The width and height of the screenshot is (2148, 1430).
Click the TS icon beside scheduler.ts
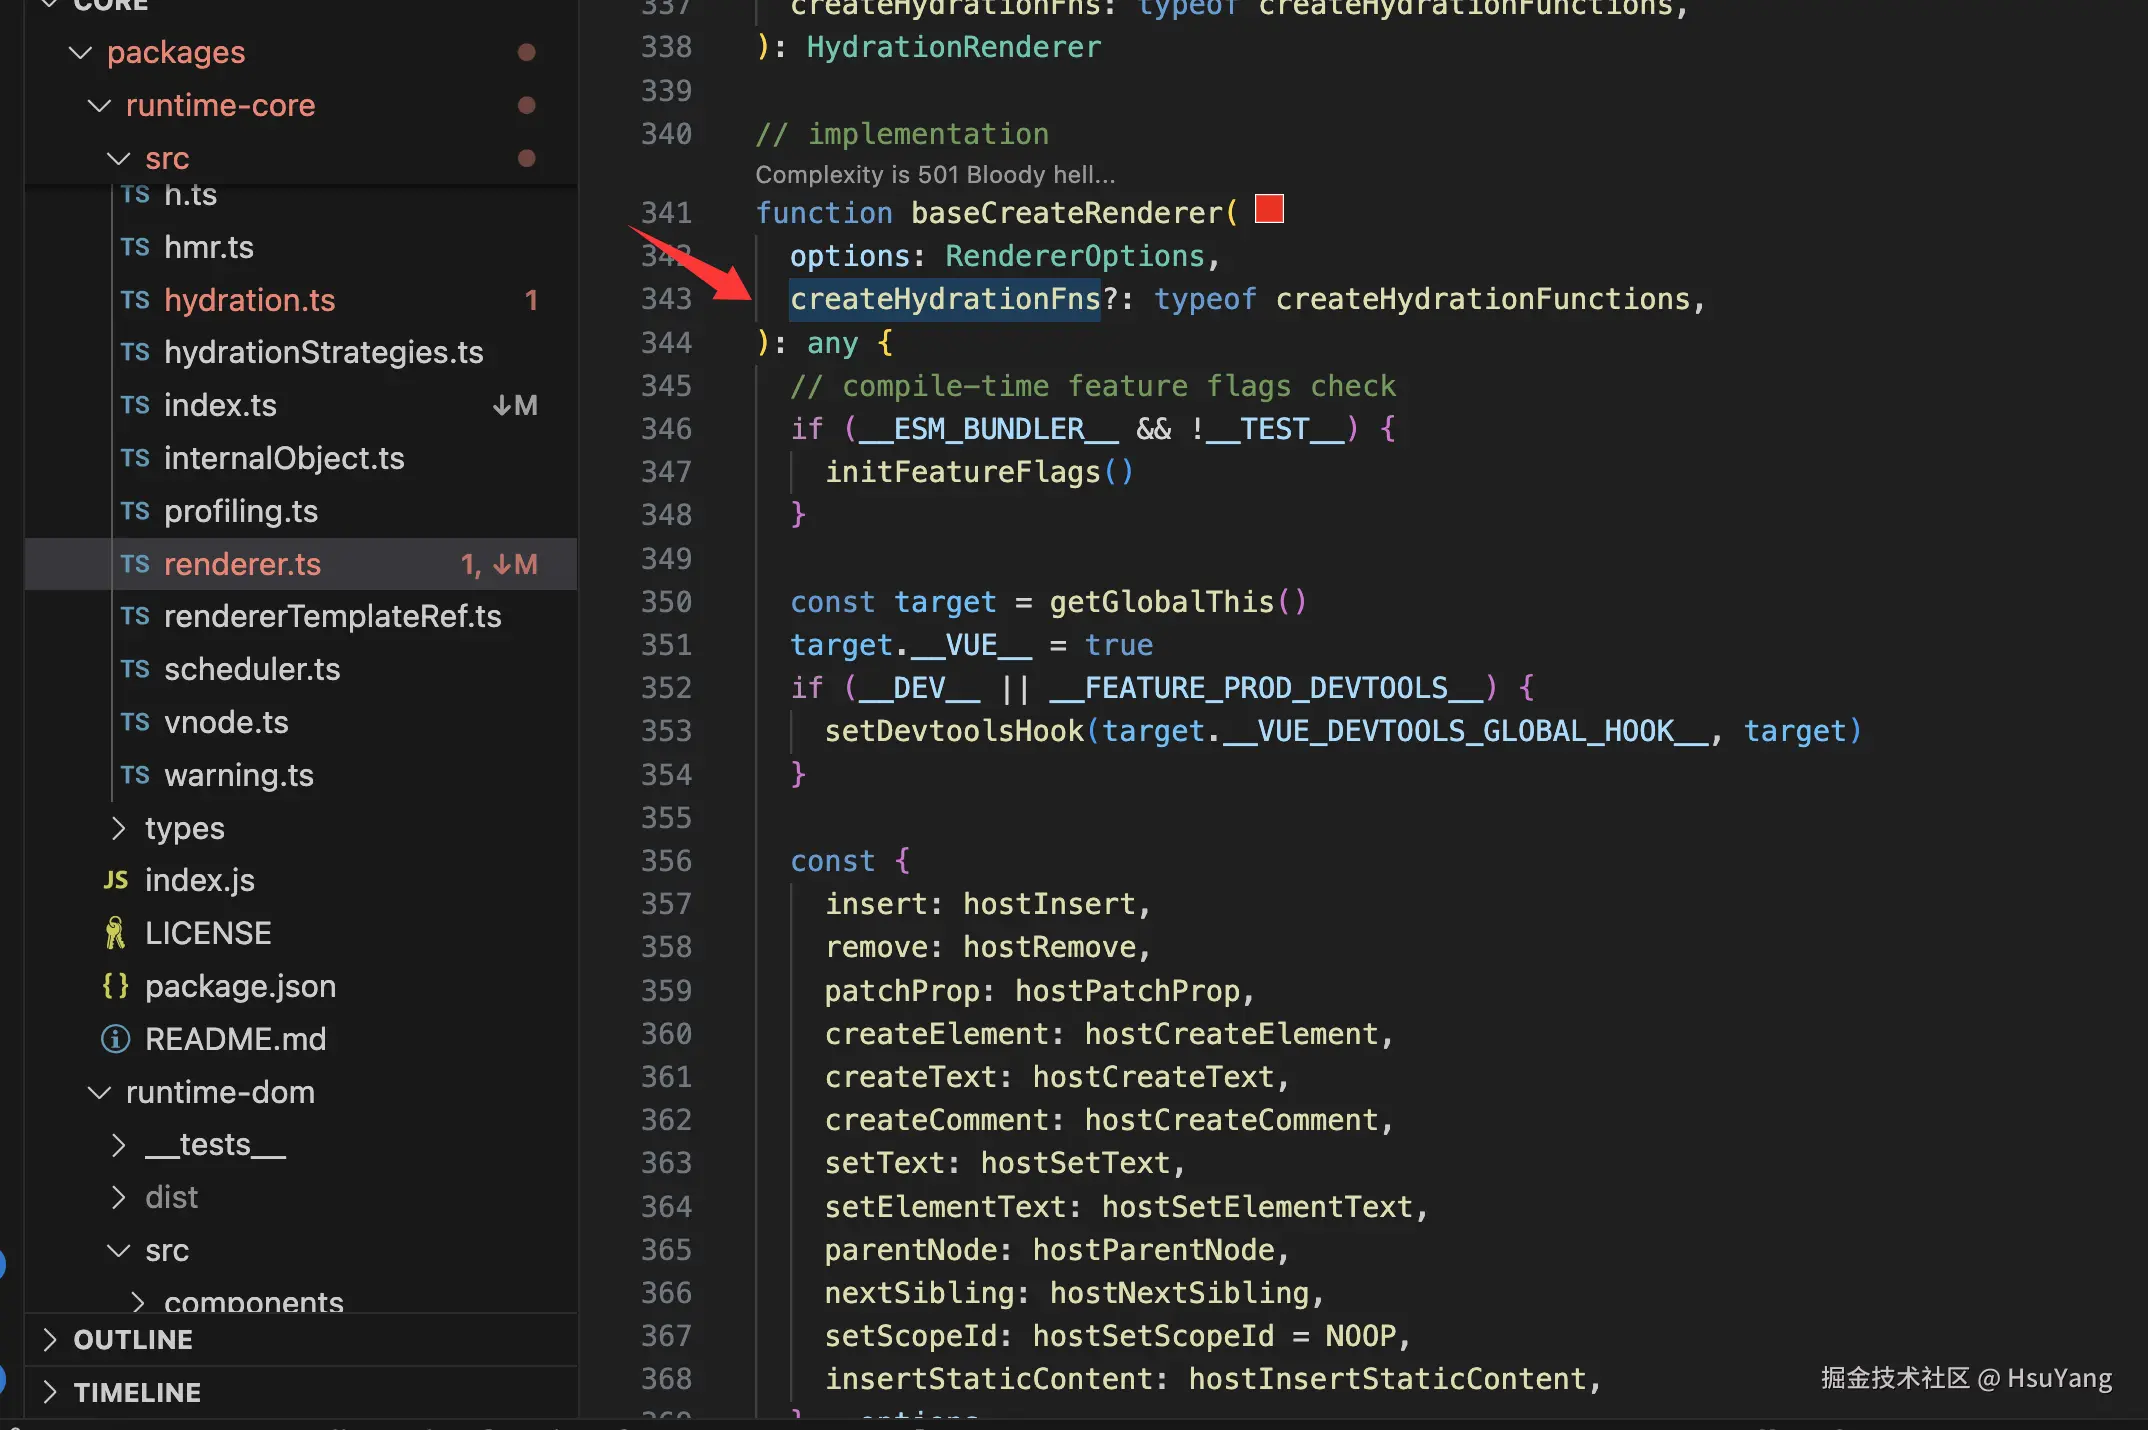135,669
